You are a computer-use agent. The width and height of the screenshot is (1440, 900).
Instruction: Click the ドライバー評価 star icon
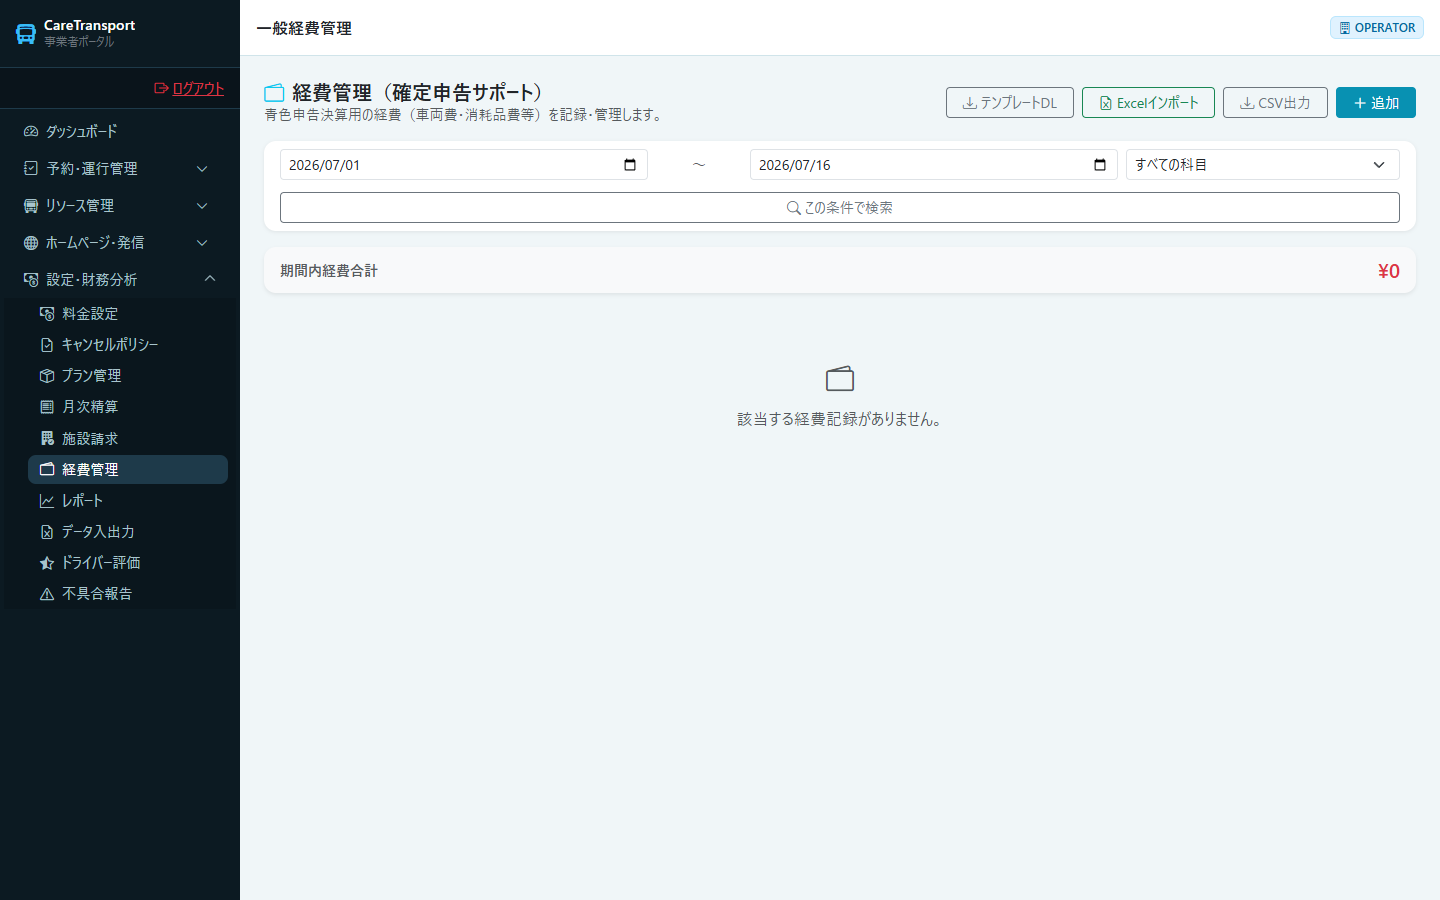click(47, 562)
